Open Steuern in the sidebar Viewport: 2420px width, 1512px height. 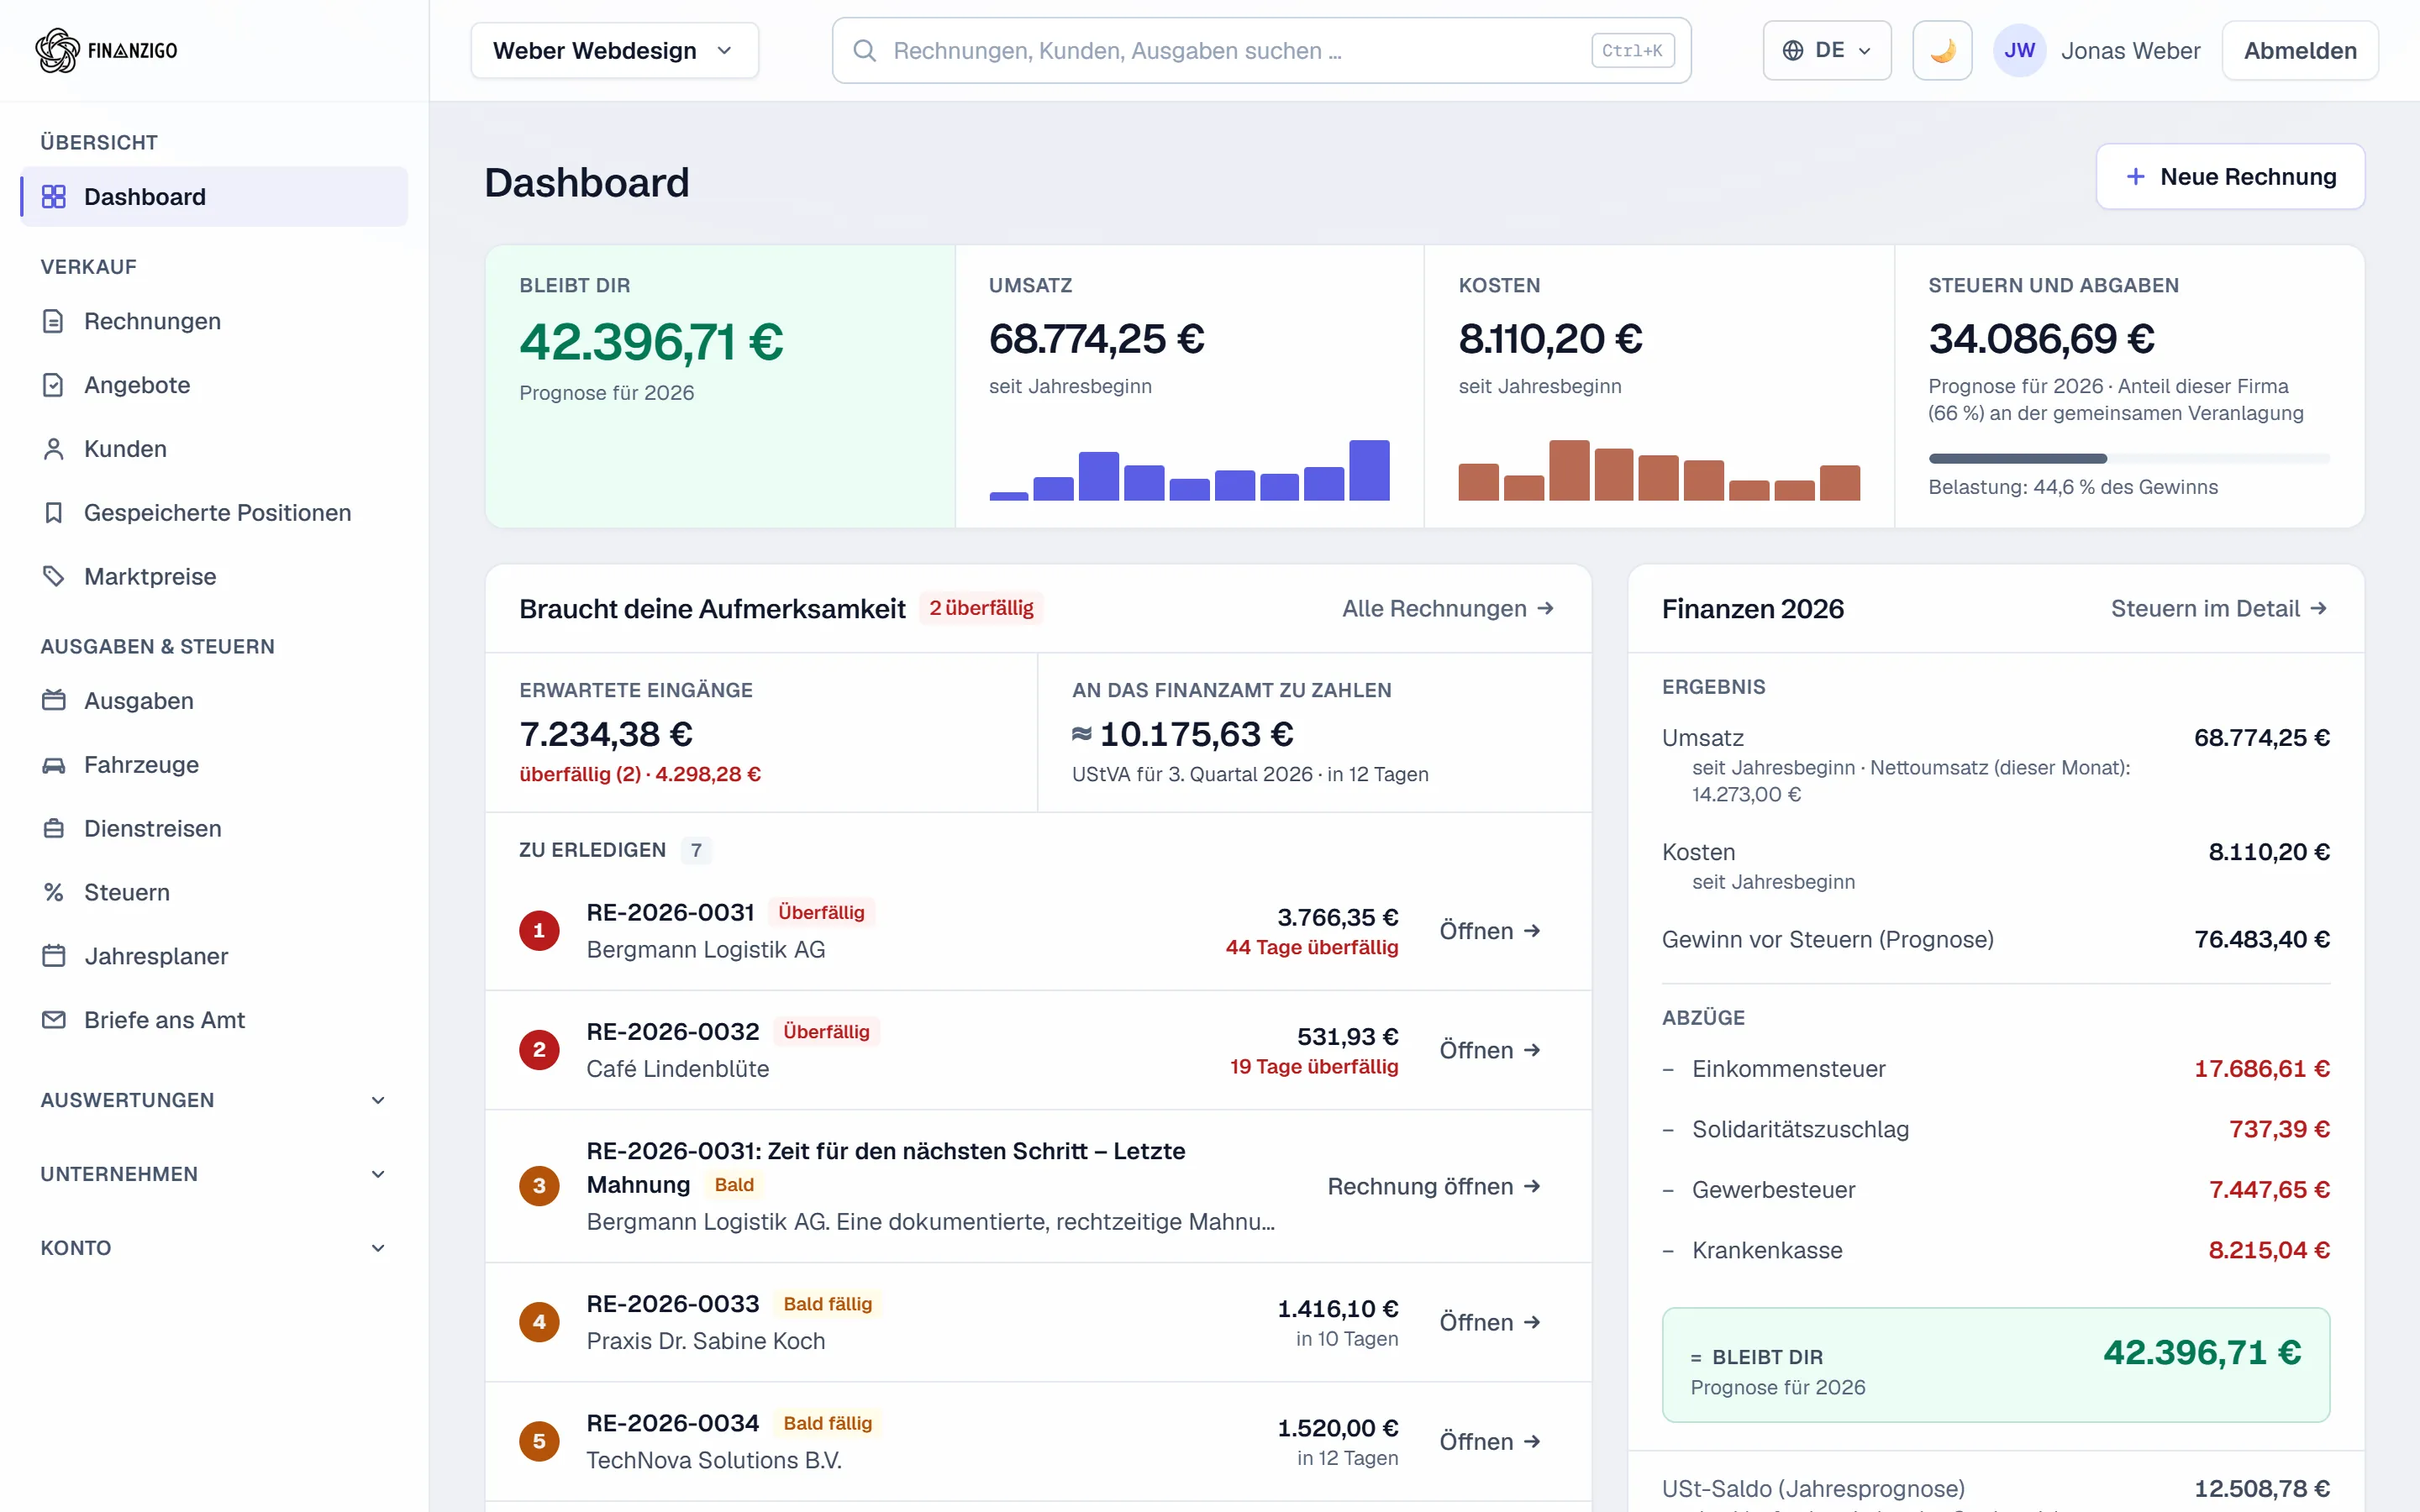[214, 893]
